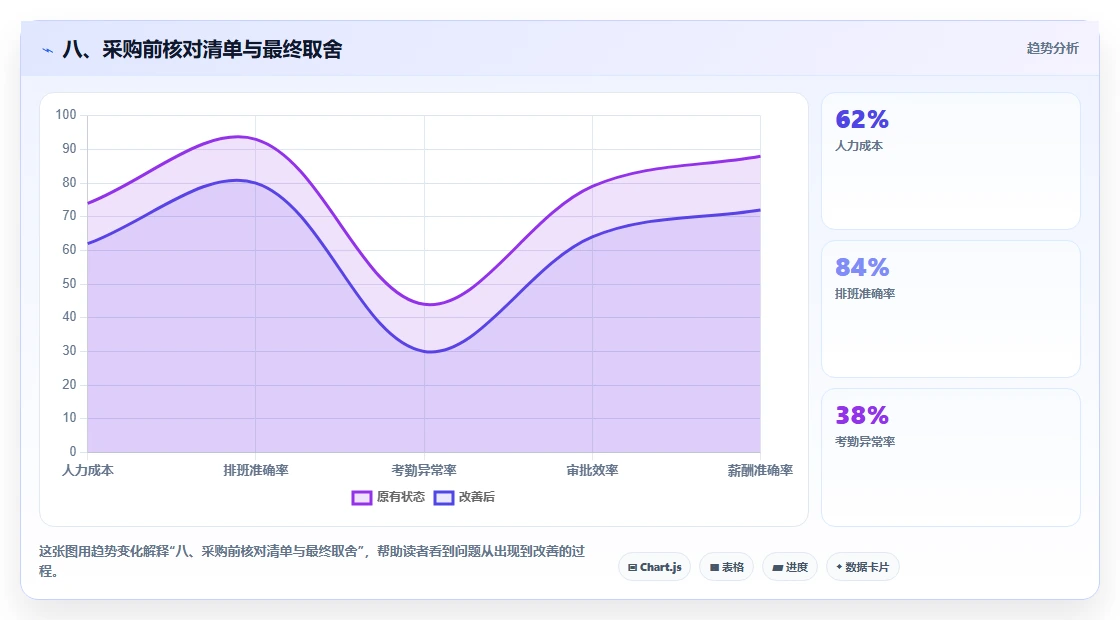Click the icon inside the 表格 tag
The width and height of the screenshot is (1120, 620).
coord(714,567)
